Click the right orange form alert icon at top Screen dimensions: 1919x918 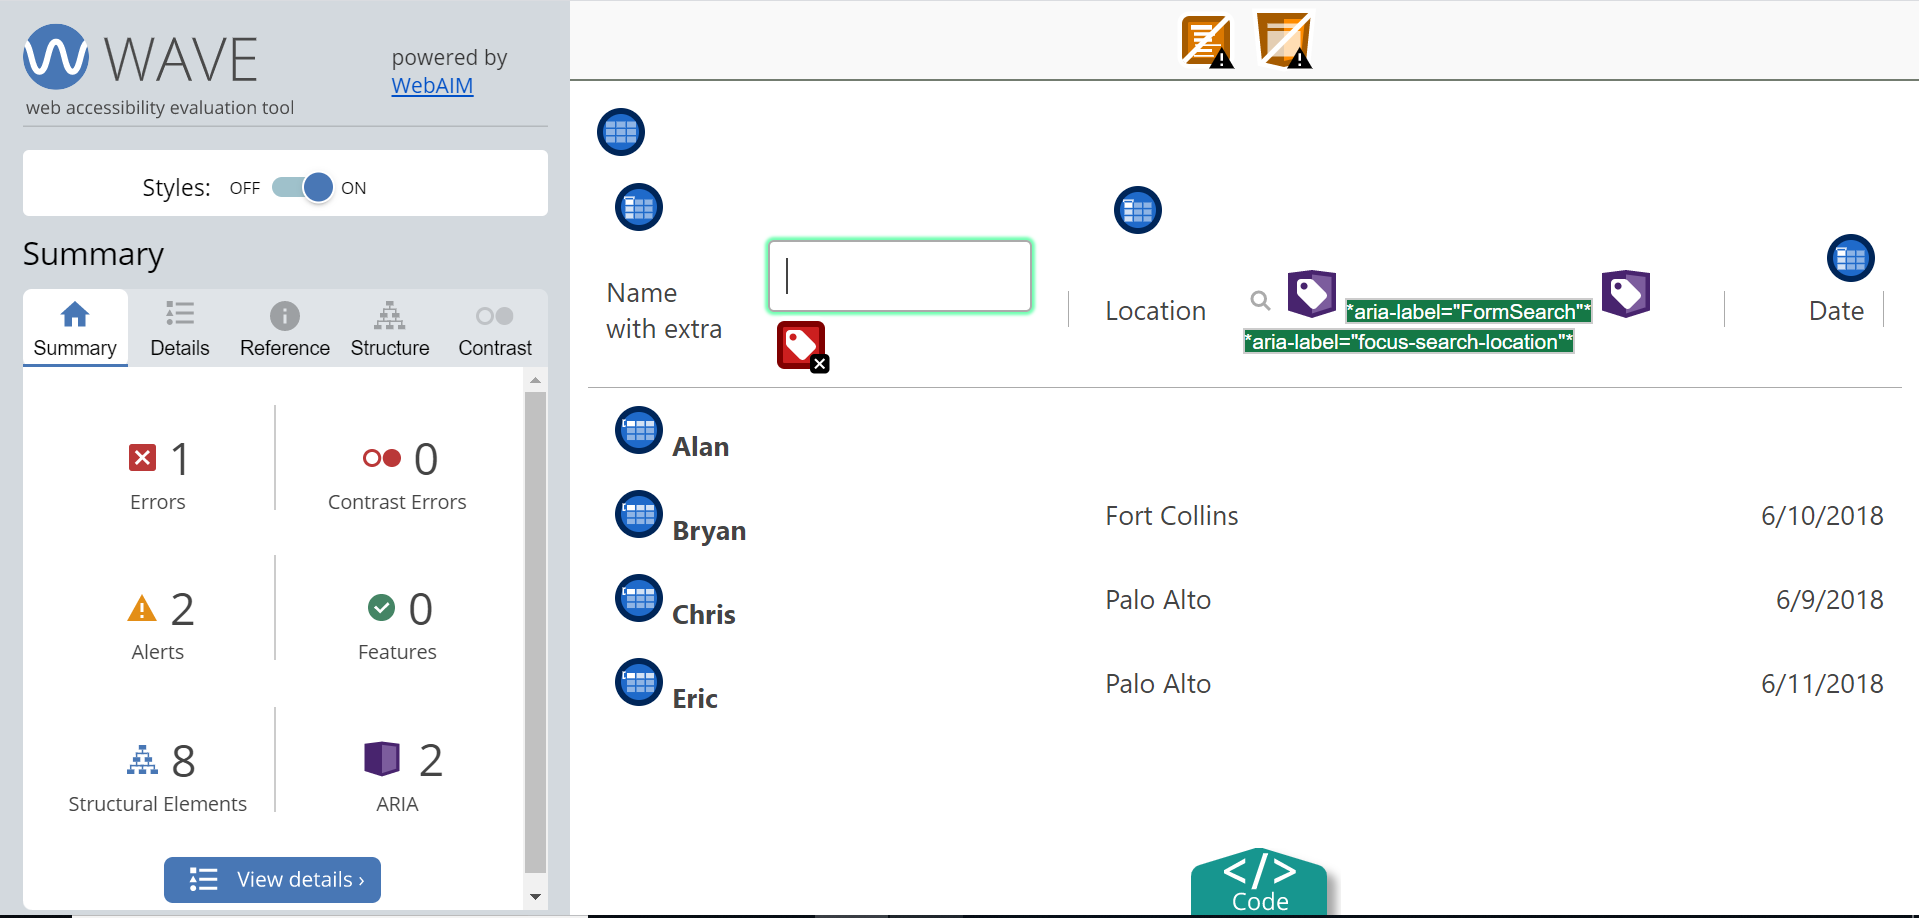pyautogui.click(x=1284, y=41)
